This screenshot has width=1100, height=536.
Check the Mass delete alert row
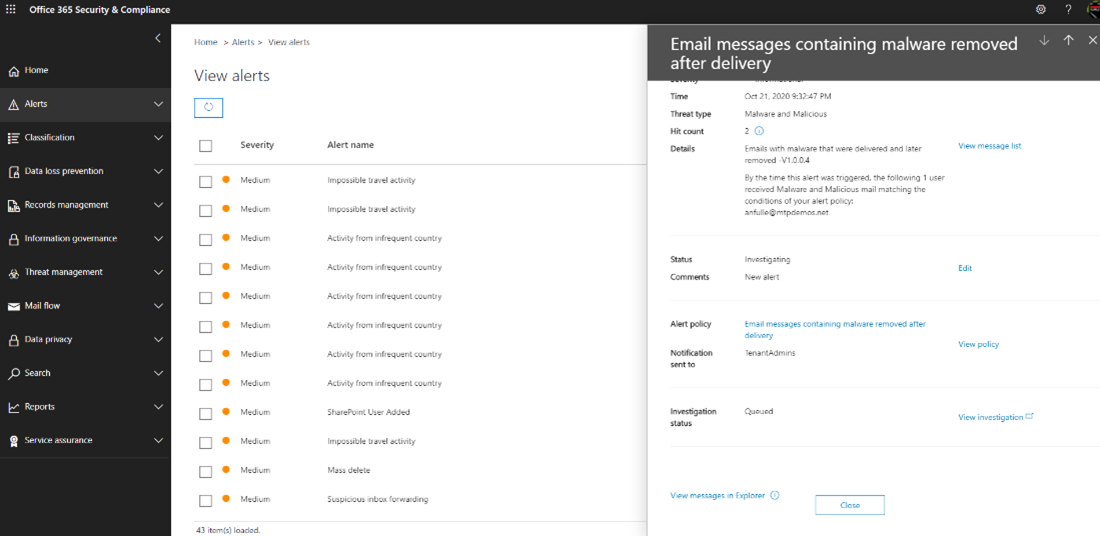[x=206, y=471]
